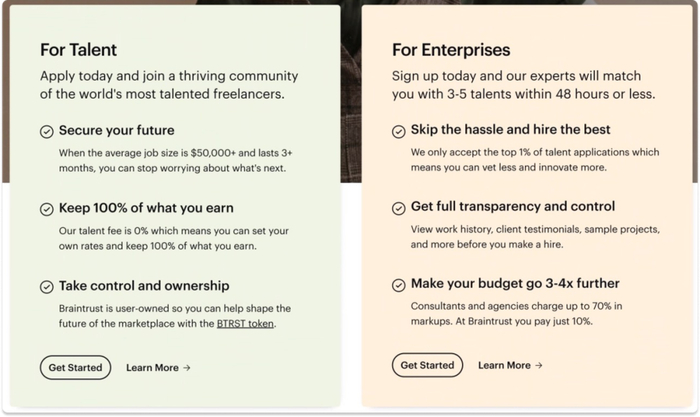Click checkmark icon beside Make your budget go further
The image size is (700, 417).
click(399, 285)
